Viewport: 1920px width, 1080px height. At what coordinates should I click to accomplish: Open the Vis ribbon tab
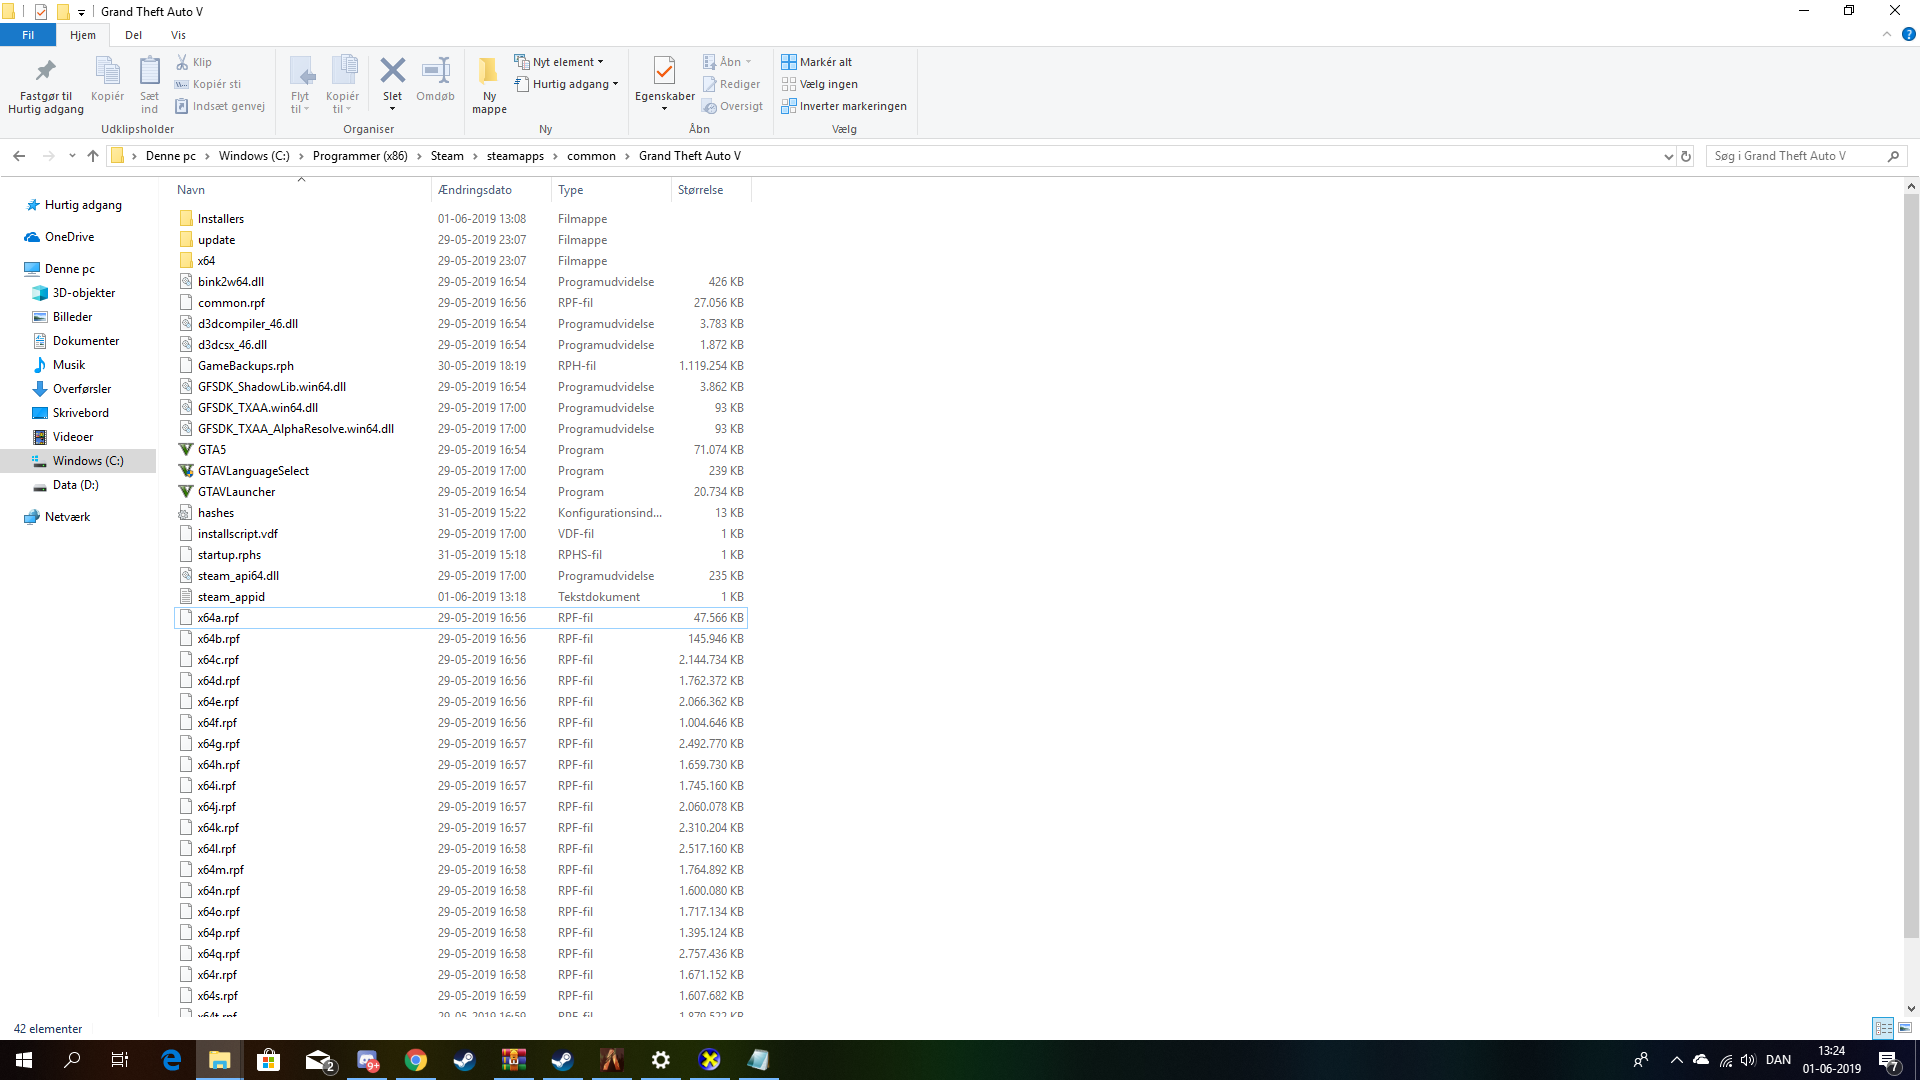[x=178, y=35]
